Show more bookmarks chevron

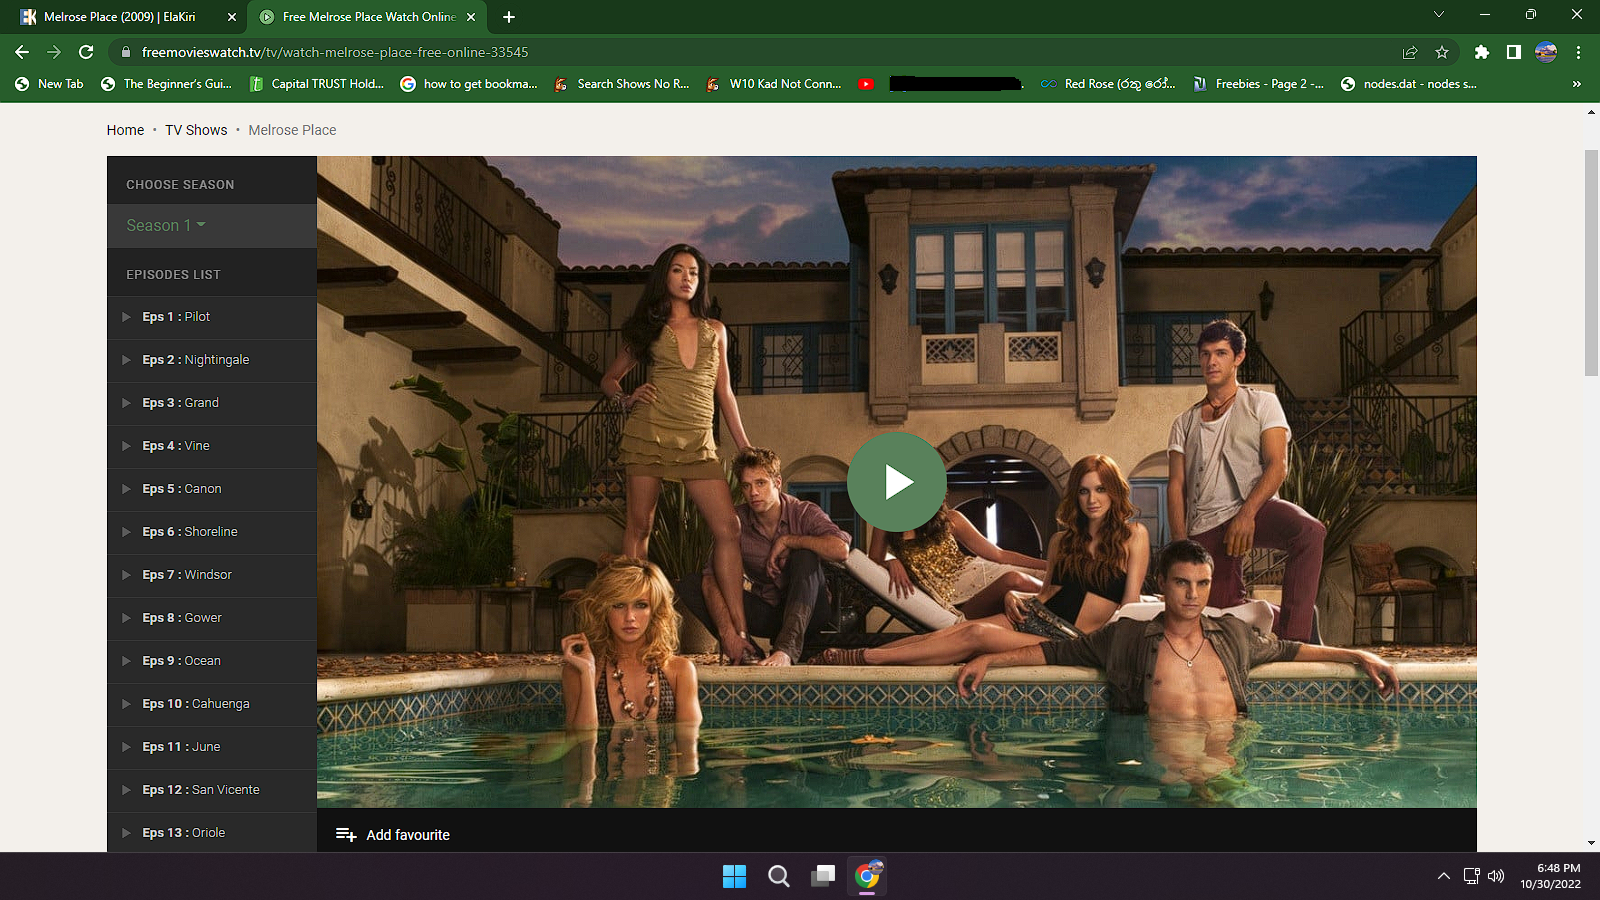1577,84
